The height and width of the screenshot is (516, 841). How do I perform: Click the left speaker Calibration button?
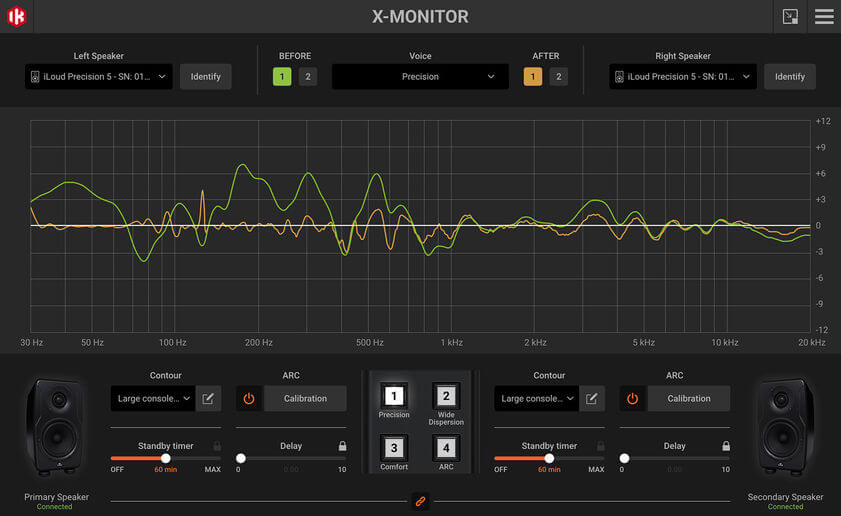click(305, 399)
